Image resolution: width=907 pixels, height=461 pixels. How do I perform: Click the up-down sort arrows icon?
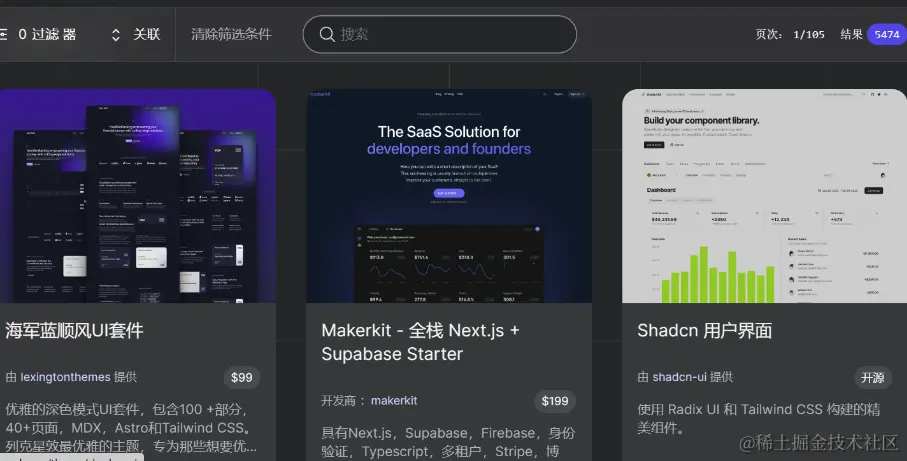116,35
